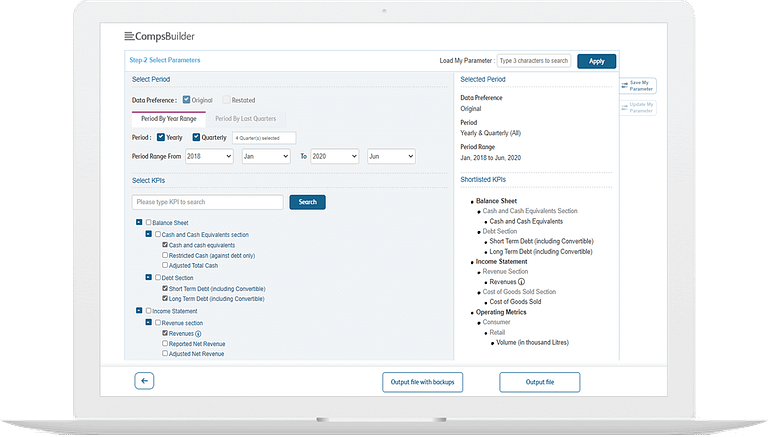Click the Revenues info icon in Shortlisted KPIs

(522, 282)
